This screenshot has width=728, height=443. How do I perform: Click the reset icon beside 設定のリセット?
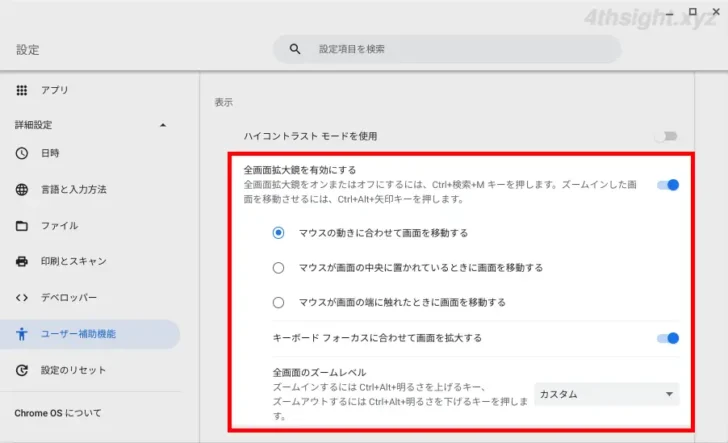(21, 370)
